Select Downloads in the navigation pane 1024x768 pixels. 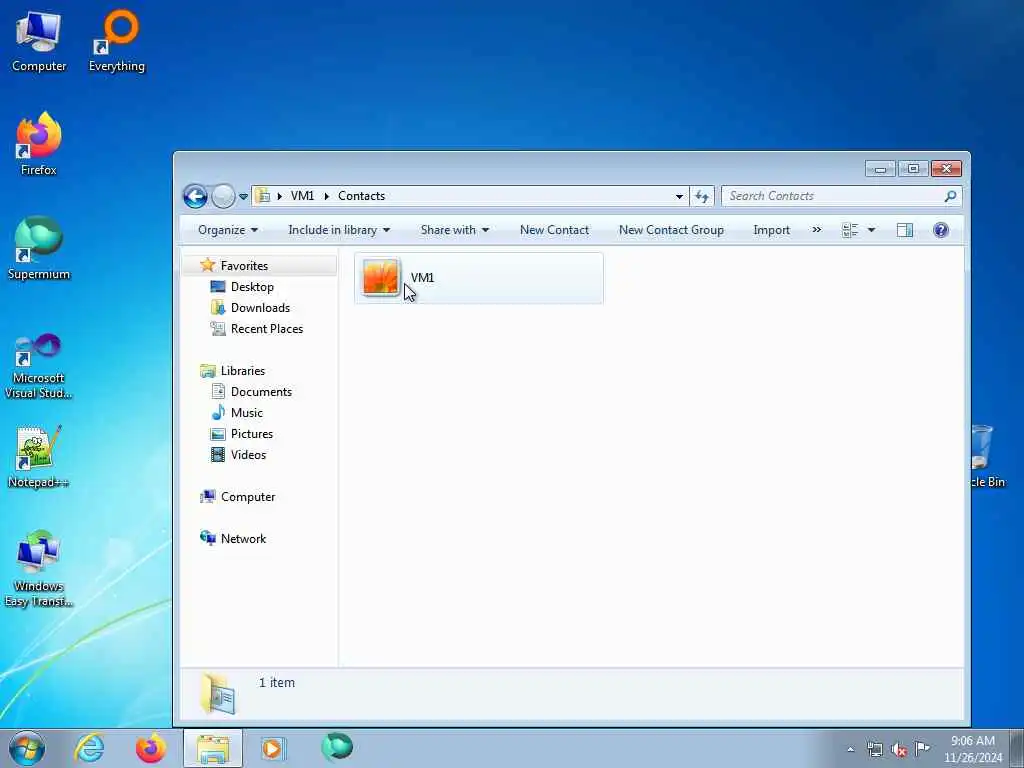[260, 308]
